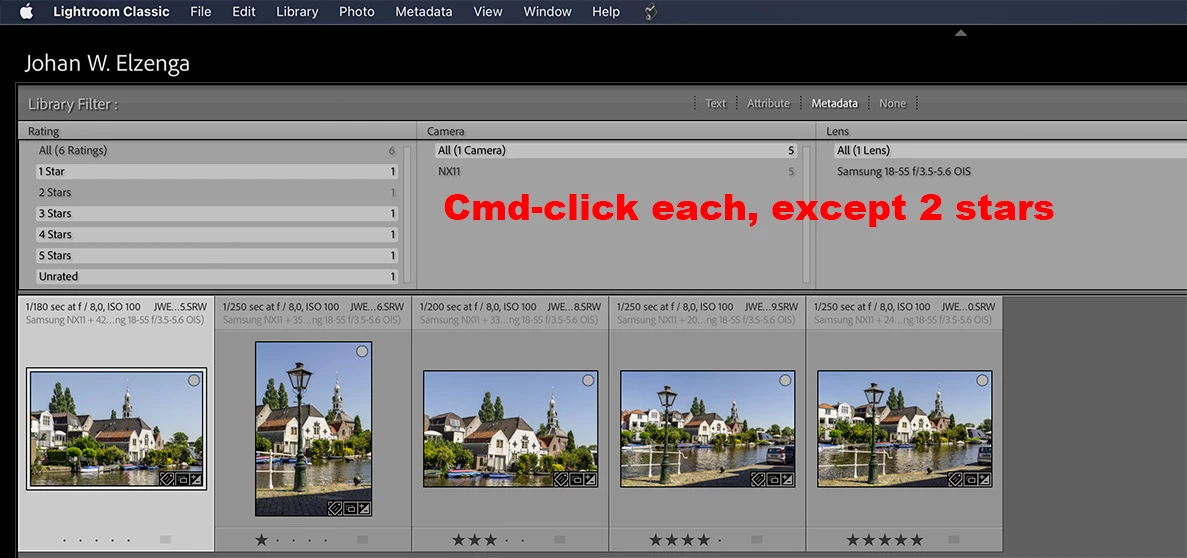This screenshot has width=1187, height=558.
Task: Click the collection badge on JWE...5.SRW thumbnail
Action: [182, 479]
